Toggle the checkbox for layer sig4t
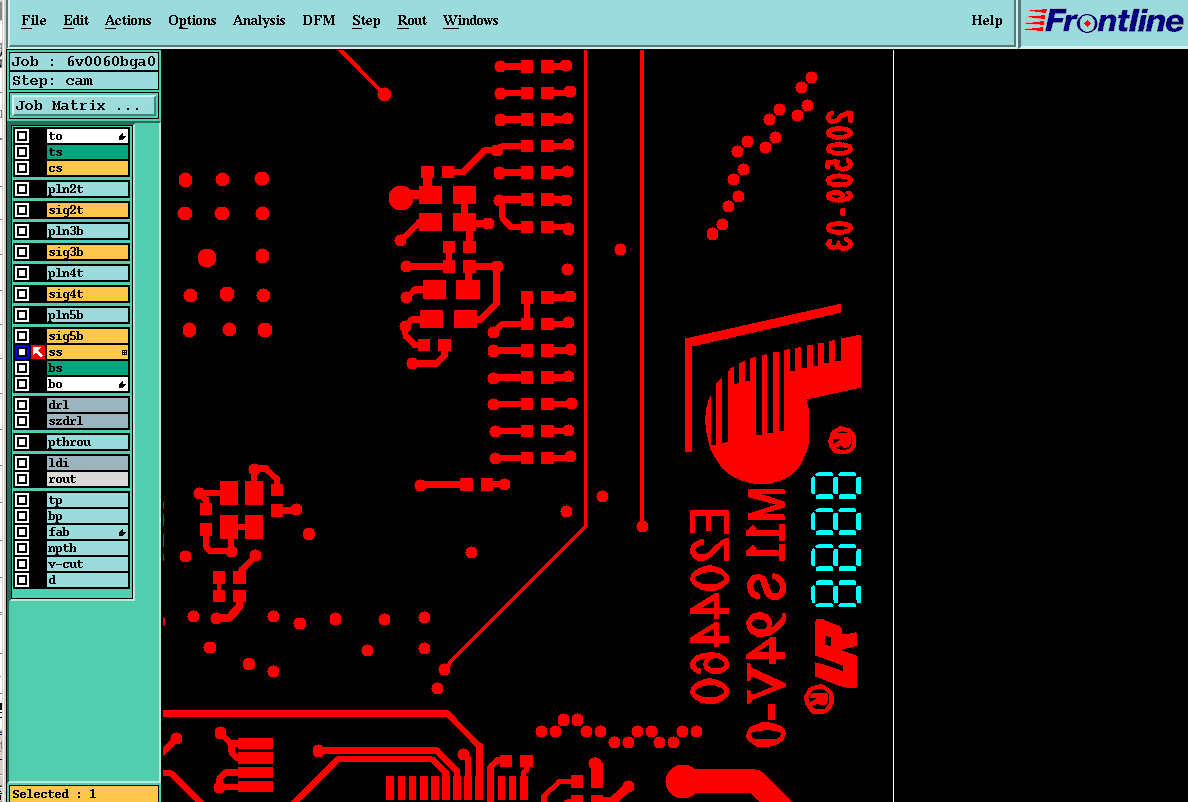 [x=22, y=294]
